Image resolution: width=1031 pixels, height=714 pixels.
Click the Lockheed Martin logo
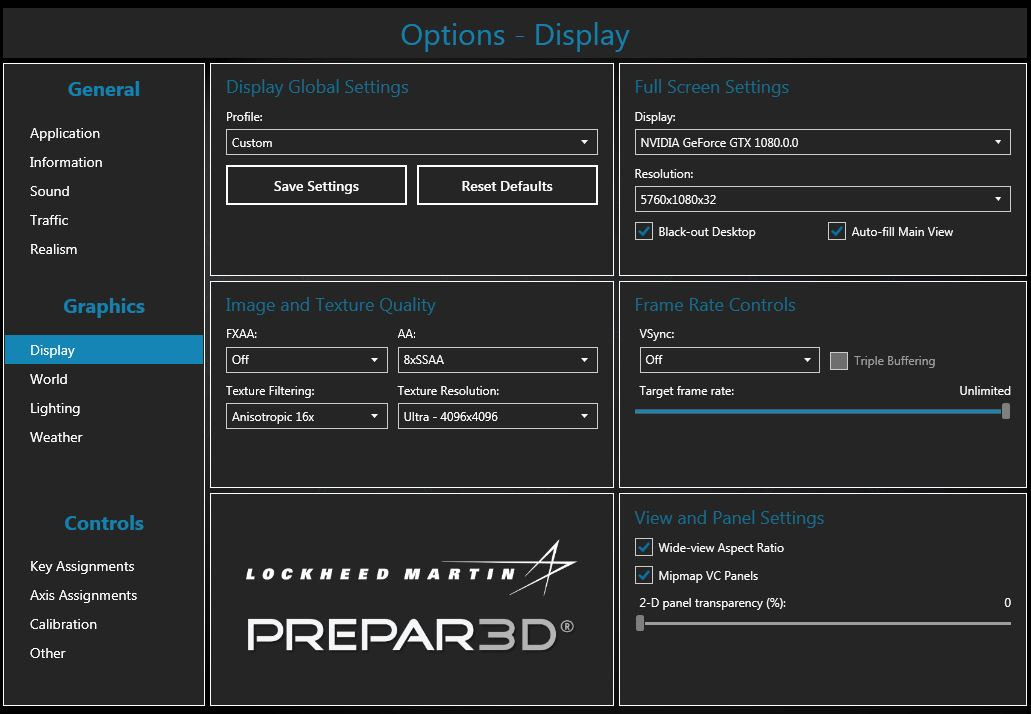[410, 569]
